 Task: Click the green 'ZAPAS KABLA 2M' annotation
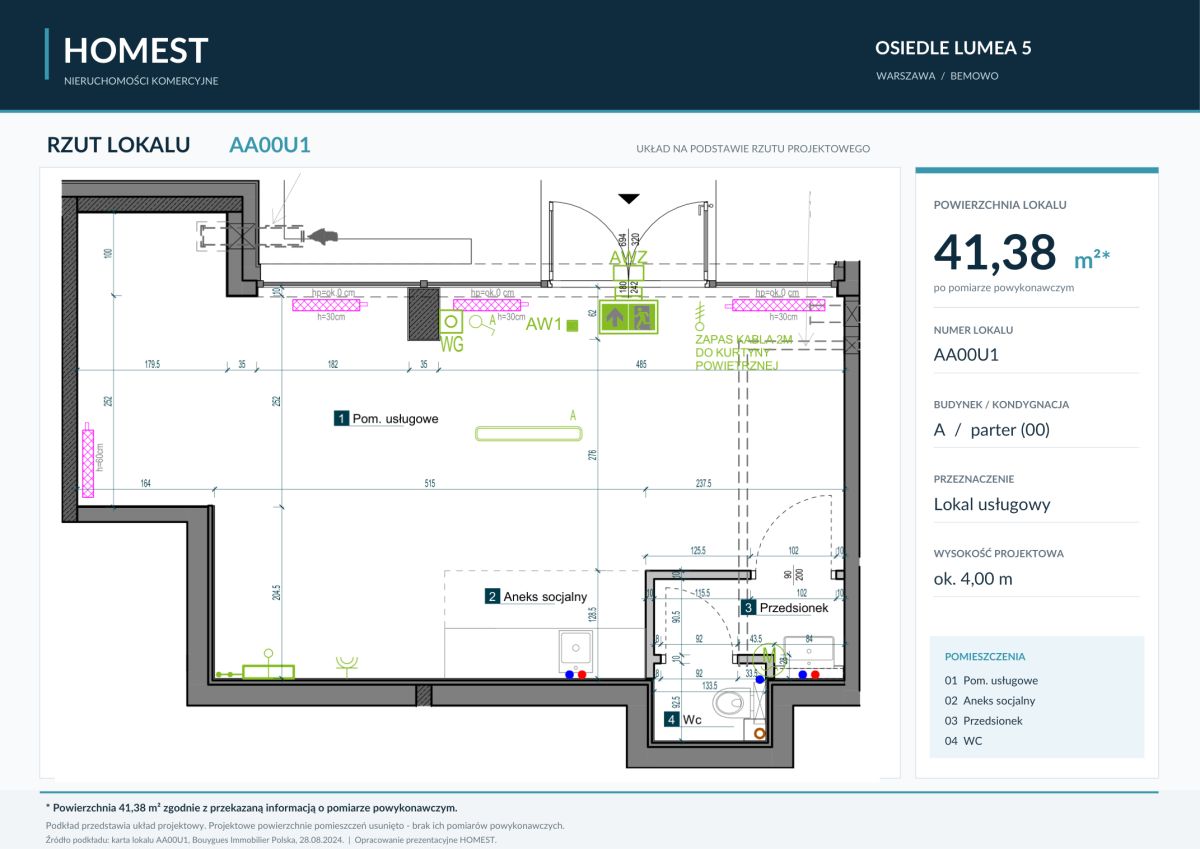(744, 341)
